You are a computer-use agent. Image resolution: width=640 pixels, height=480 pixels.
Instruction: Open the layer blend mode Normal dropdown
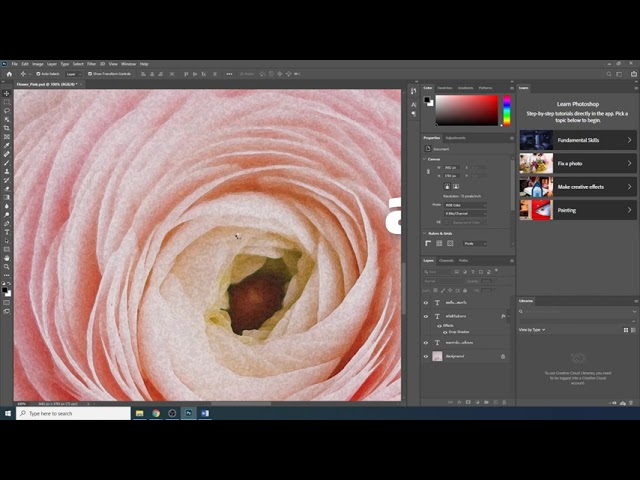coord(443,281)
